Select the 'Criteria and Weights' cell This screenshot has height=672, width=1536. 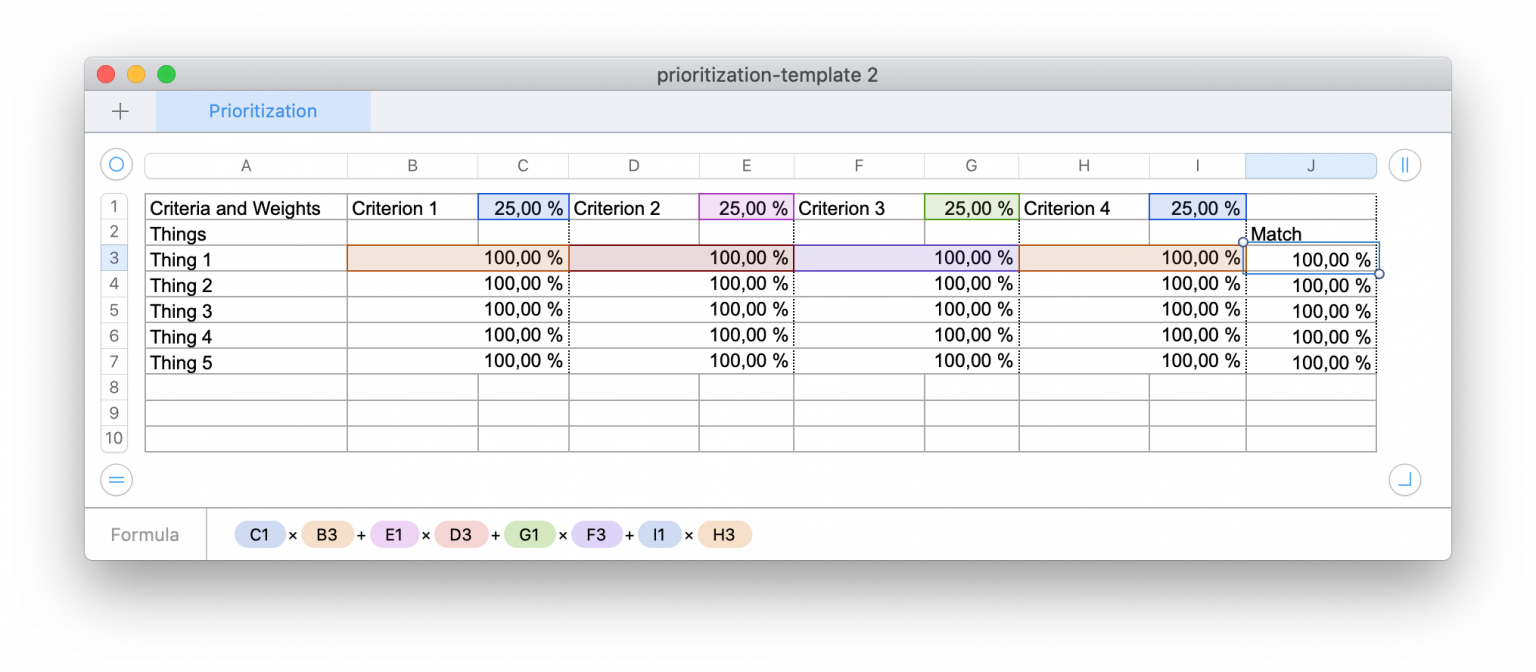coord(246,207)
